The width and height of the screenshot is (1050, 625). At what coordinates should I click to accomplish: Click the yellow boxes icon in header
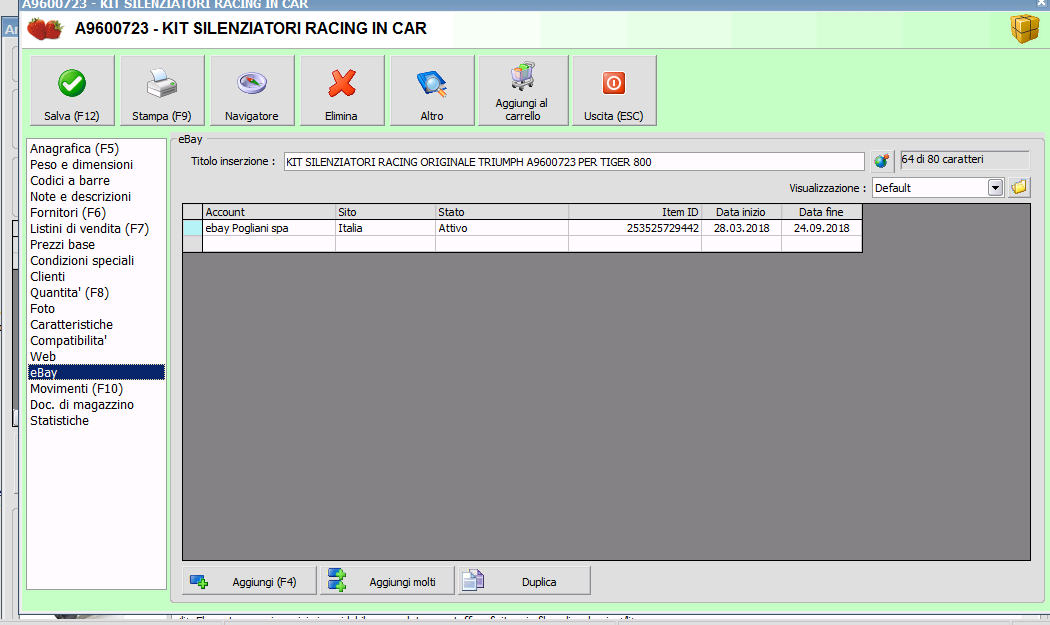coord(1024,30)
